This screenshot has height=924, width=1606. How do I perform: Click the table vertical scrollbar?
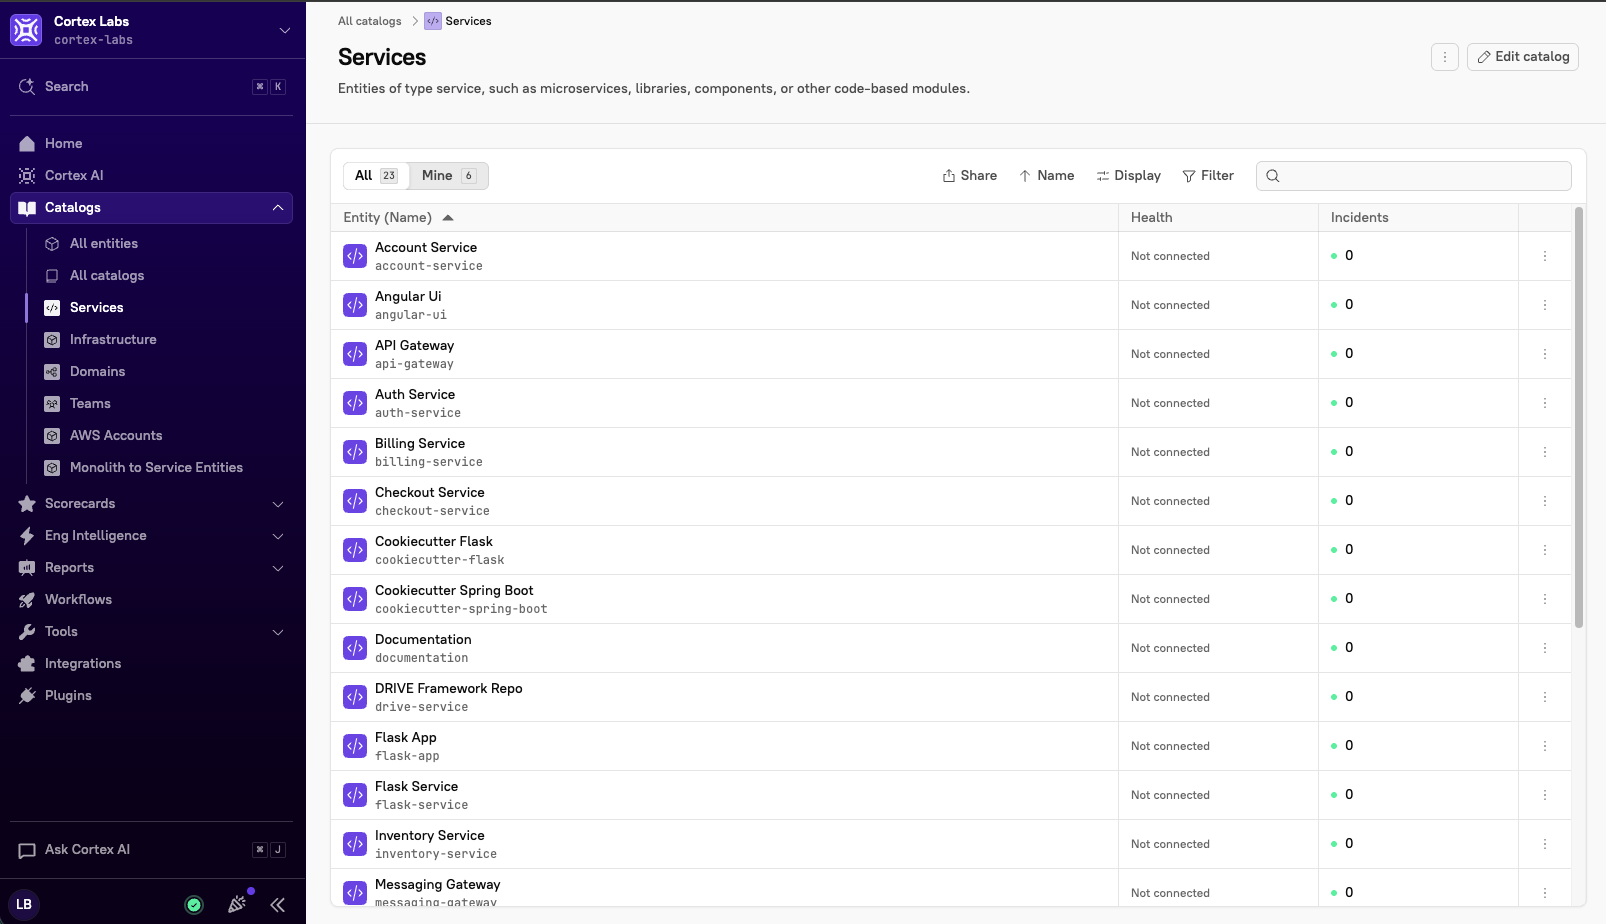(1579, 417)
